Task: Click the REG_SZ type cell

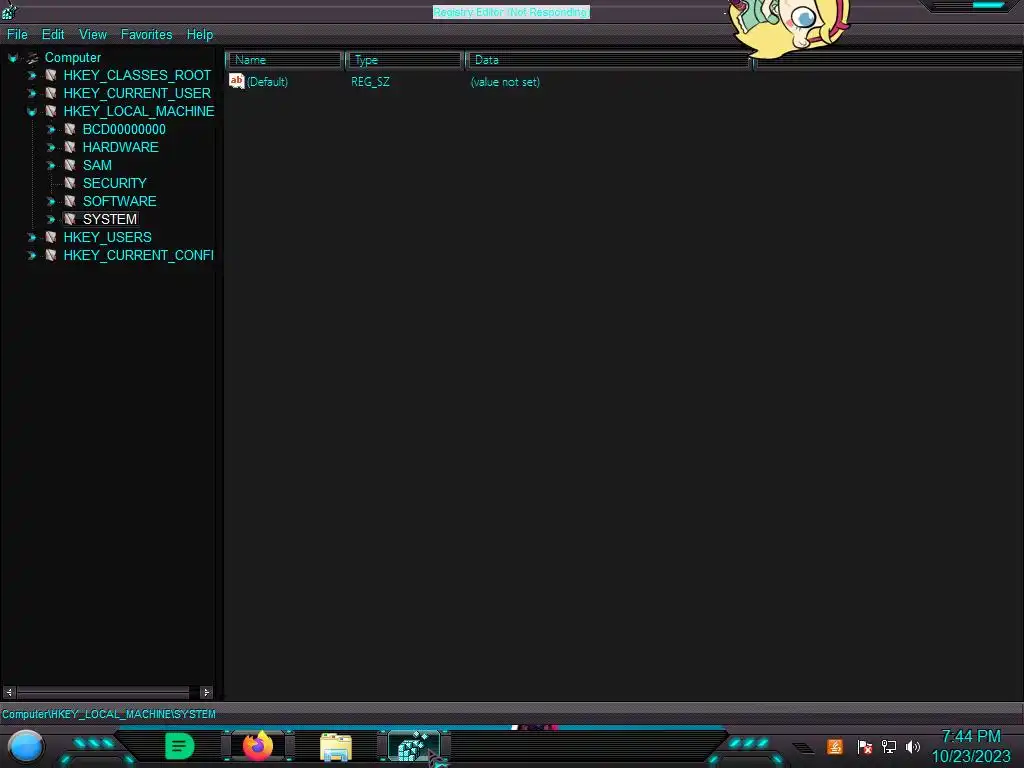Action: pyautogui.click(x=370, y=82)
